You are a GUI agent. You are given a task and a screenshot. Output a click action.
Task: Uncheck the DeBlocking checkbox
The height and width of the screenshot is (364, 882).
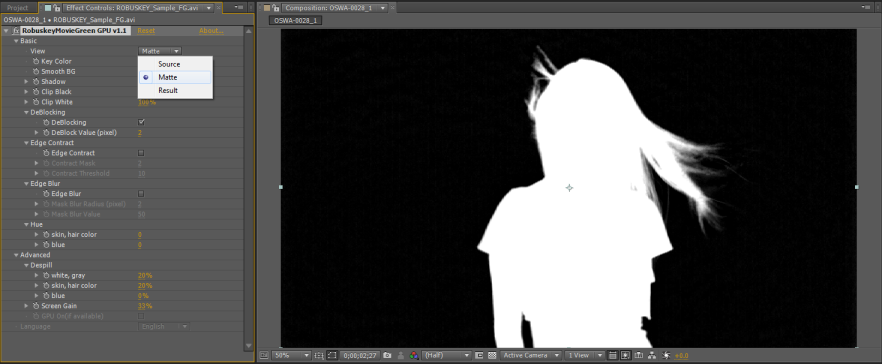pyautogui.click(x=141, y=122)
